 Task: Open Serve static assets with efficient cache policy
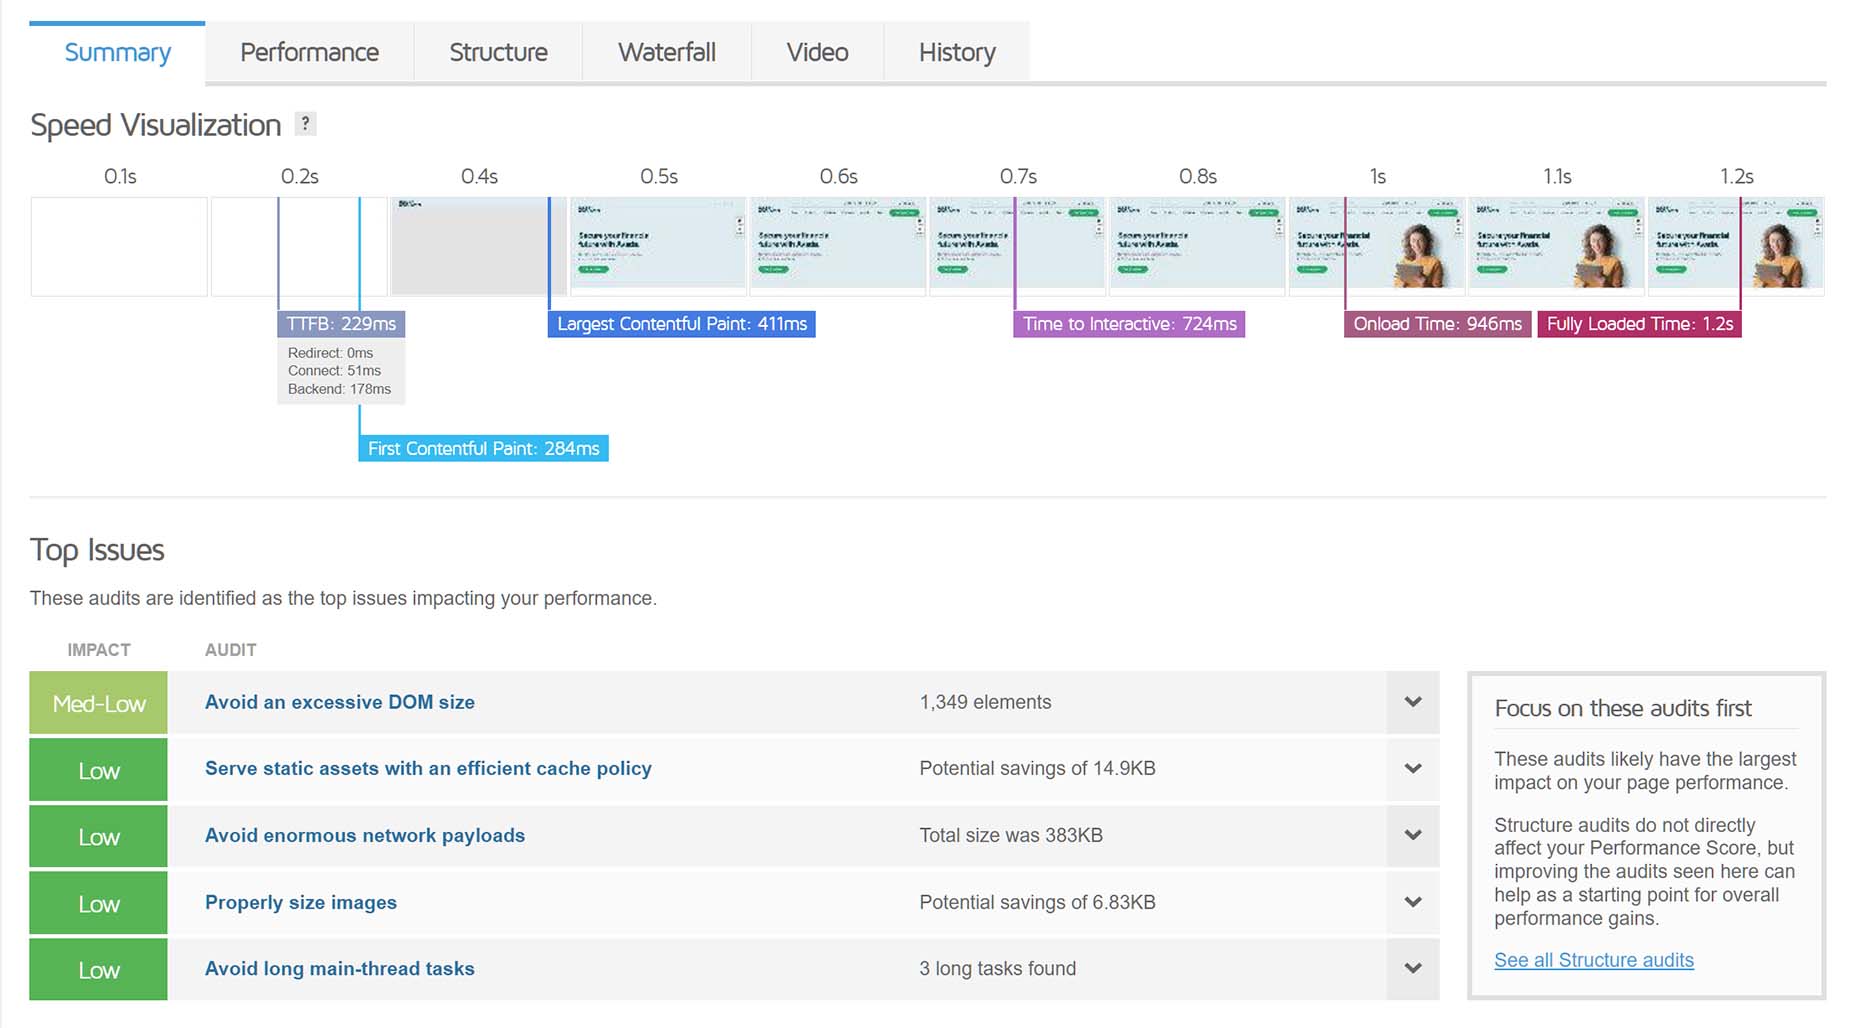click(x=428, y=768)
